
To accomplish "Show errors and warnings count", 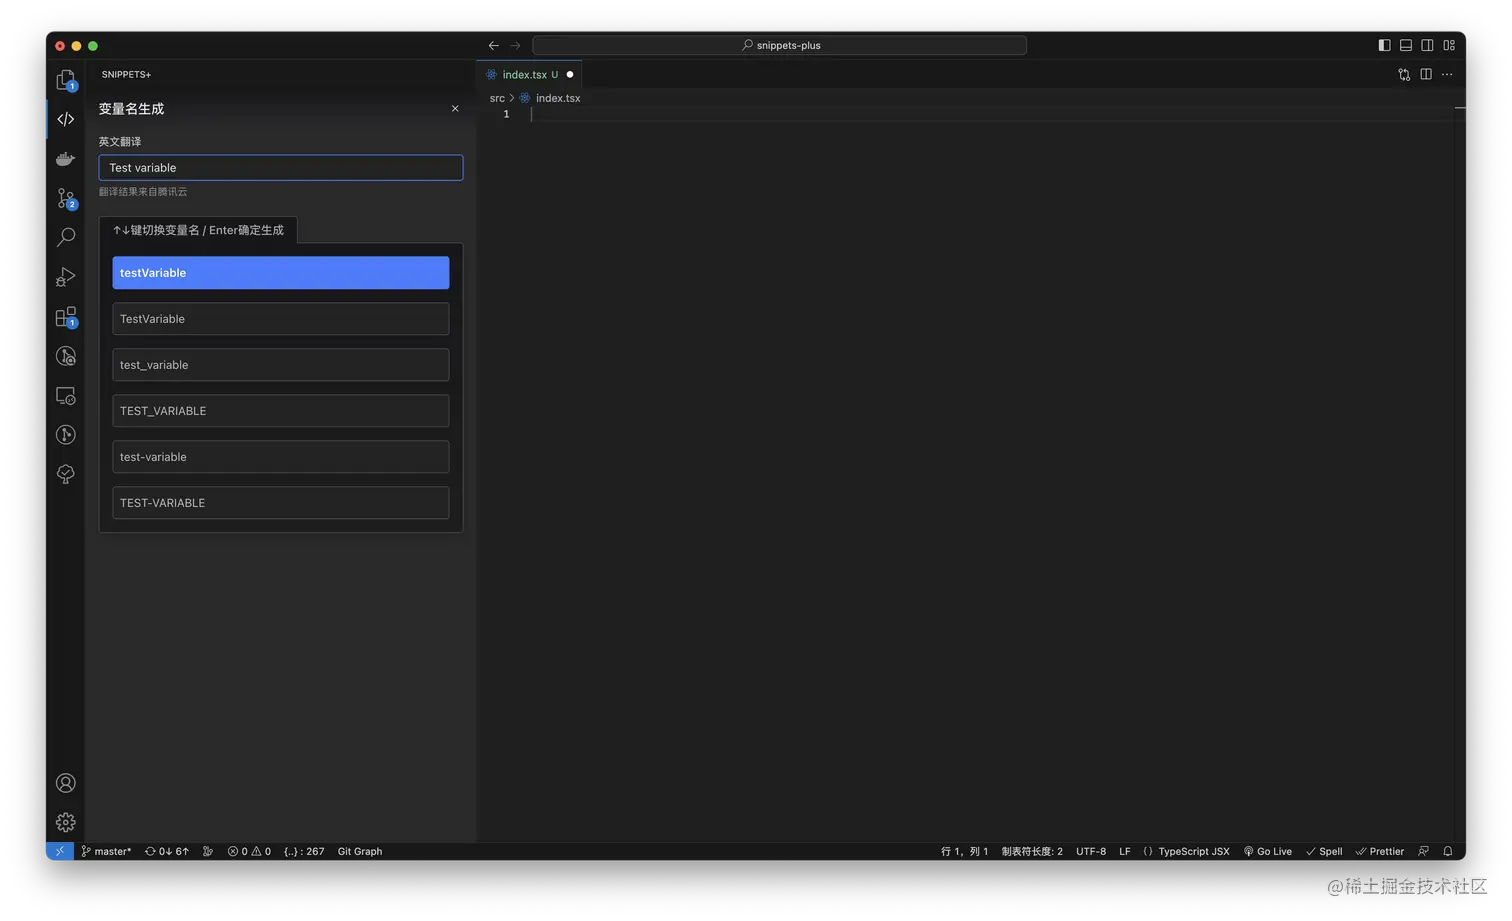I will (249, 851).
